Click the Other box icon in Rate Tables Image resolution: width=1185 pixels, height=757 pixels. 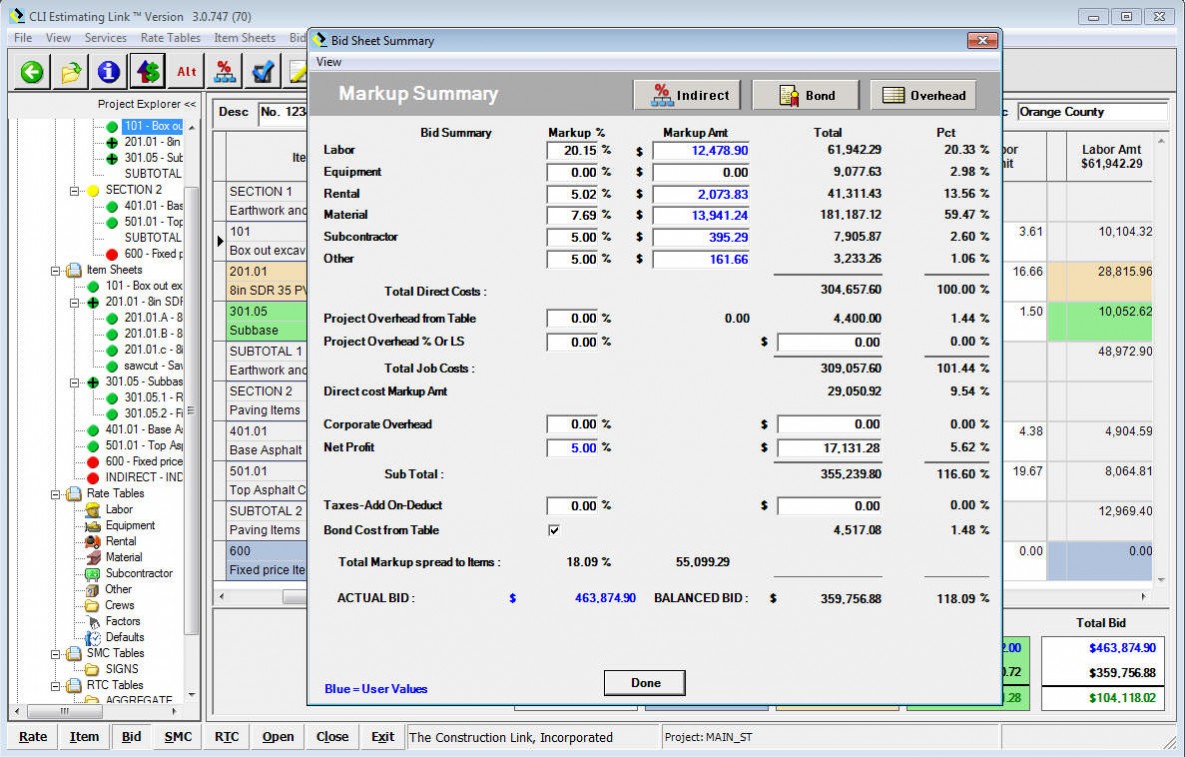pyautogui.click(x=93, y=589)
